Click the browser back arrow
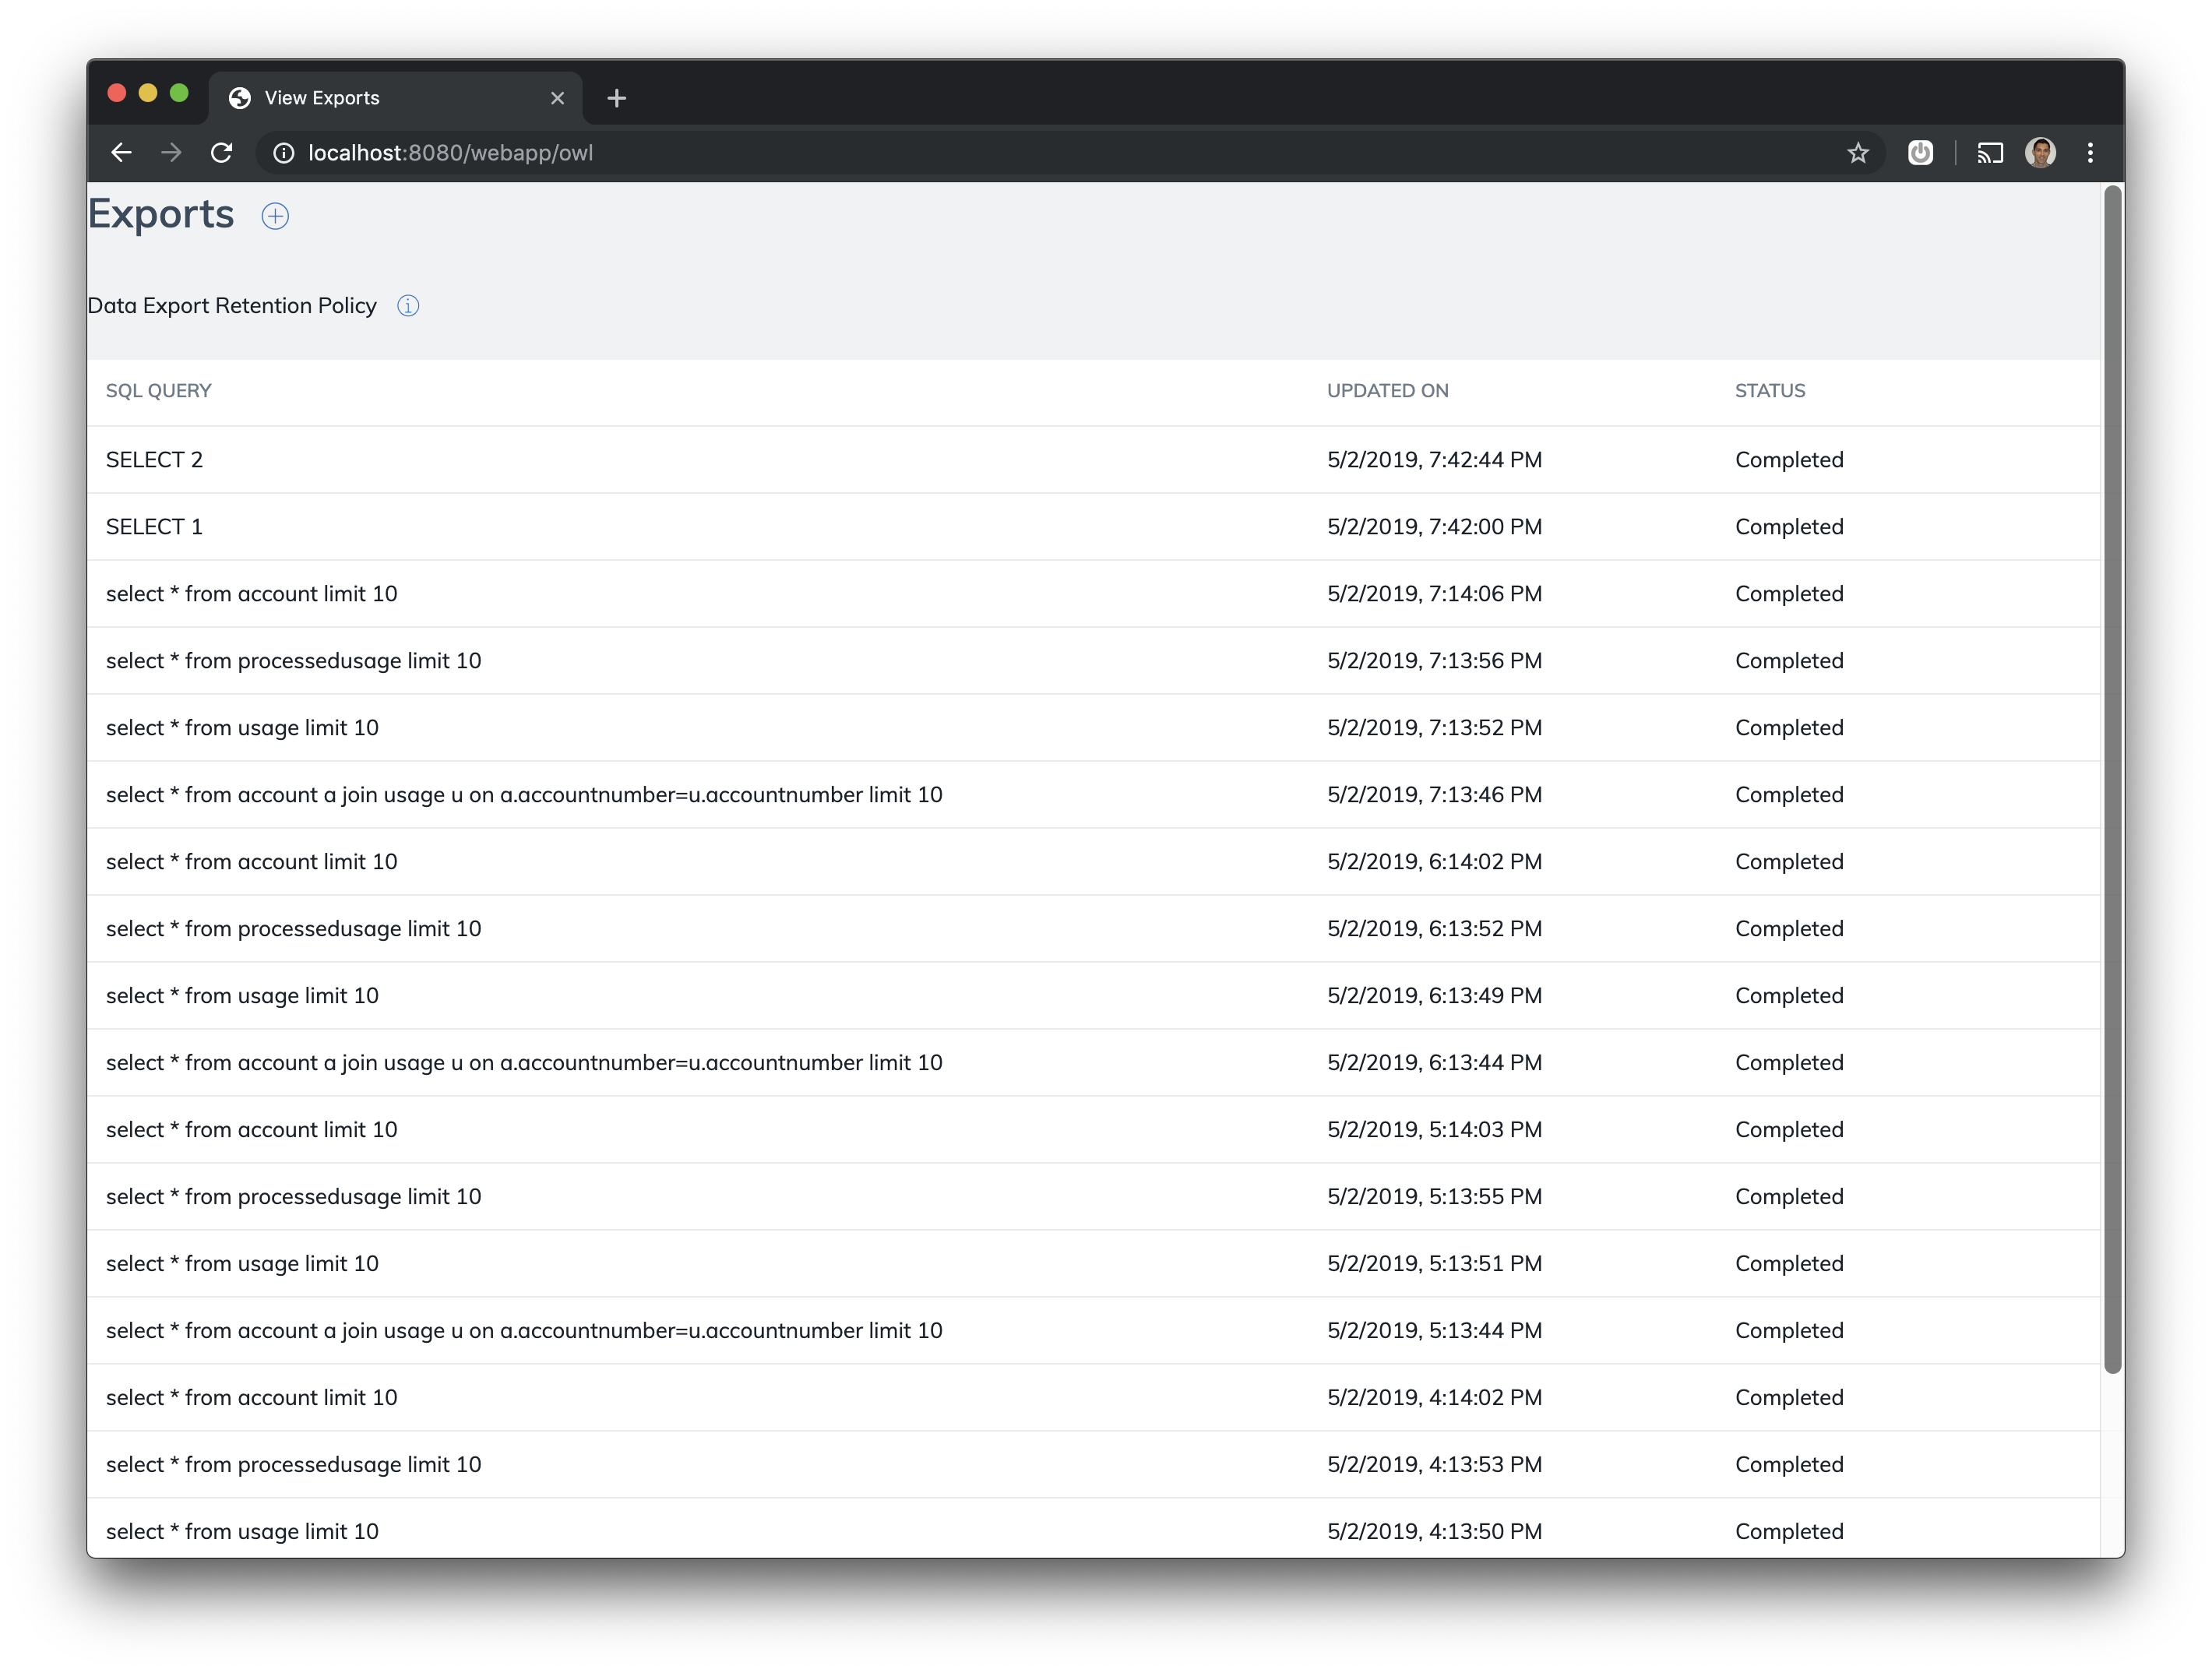This screenshot has height=1673, width=2212. click(121, 153)
